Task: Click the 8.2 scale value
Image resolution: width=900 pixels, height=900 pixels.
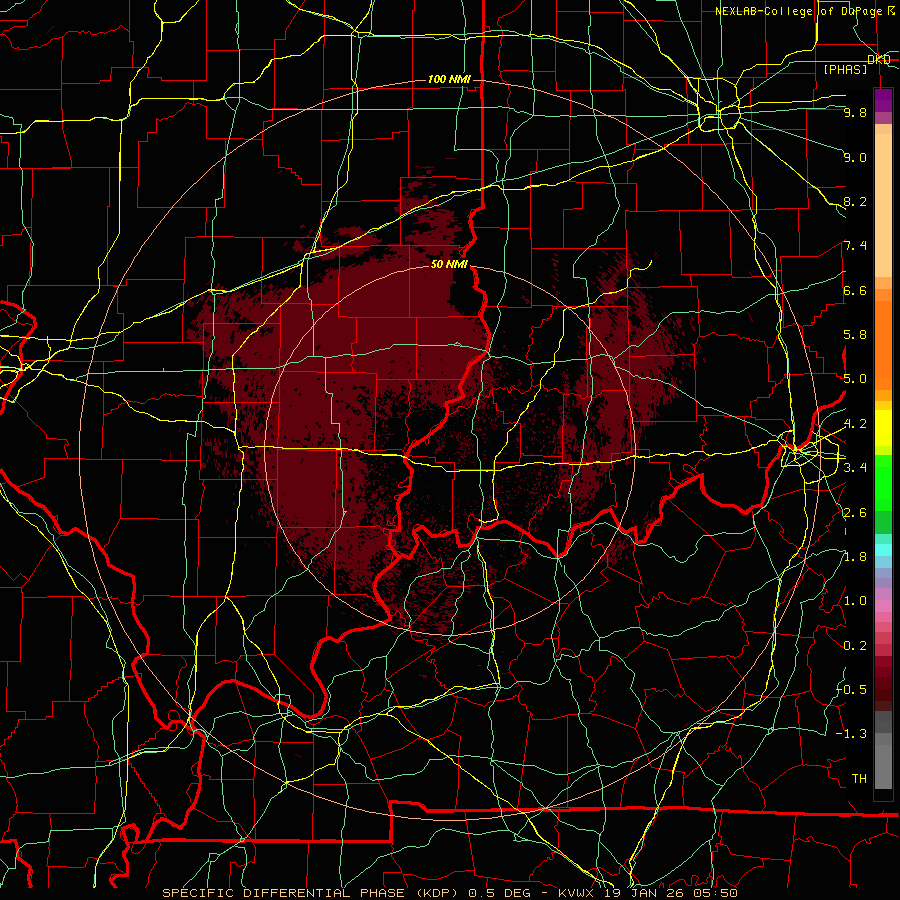Action: point(855,201)
